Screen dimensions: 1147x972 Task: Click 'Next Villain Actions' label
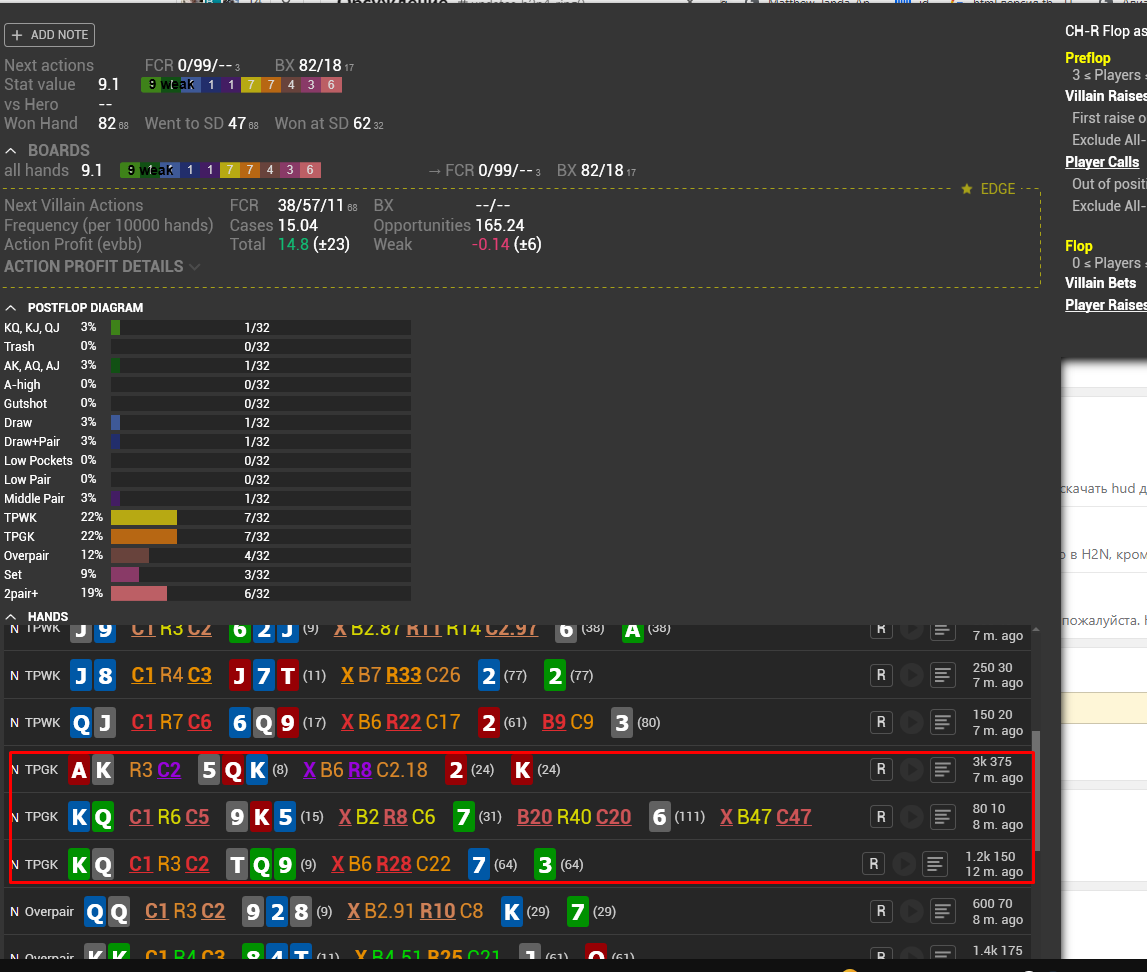74,206
